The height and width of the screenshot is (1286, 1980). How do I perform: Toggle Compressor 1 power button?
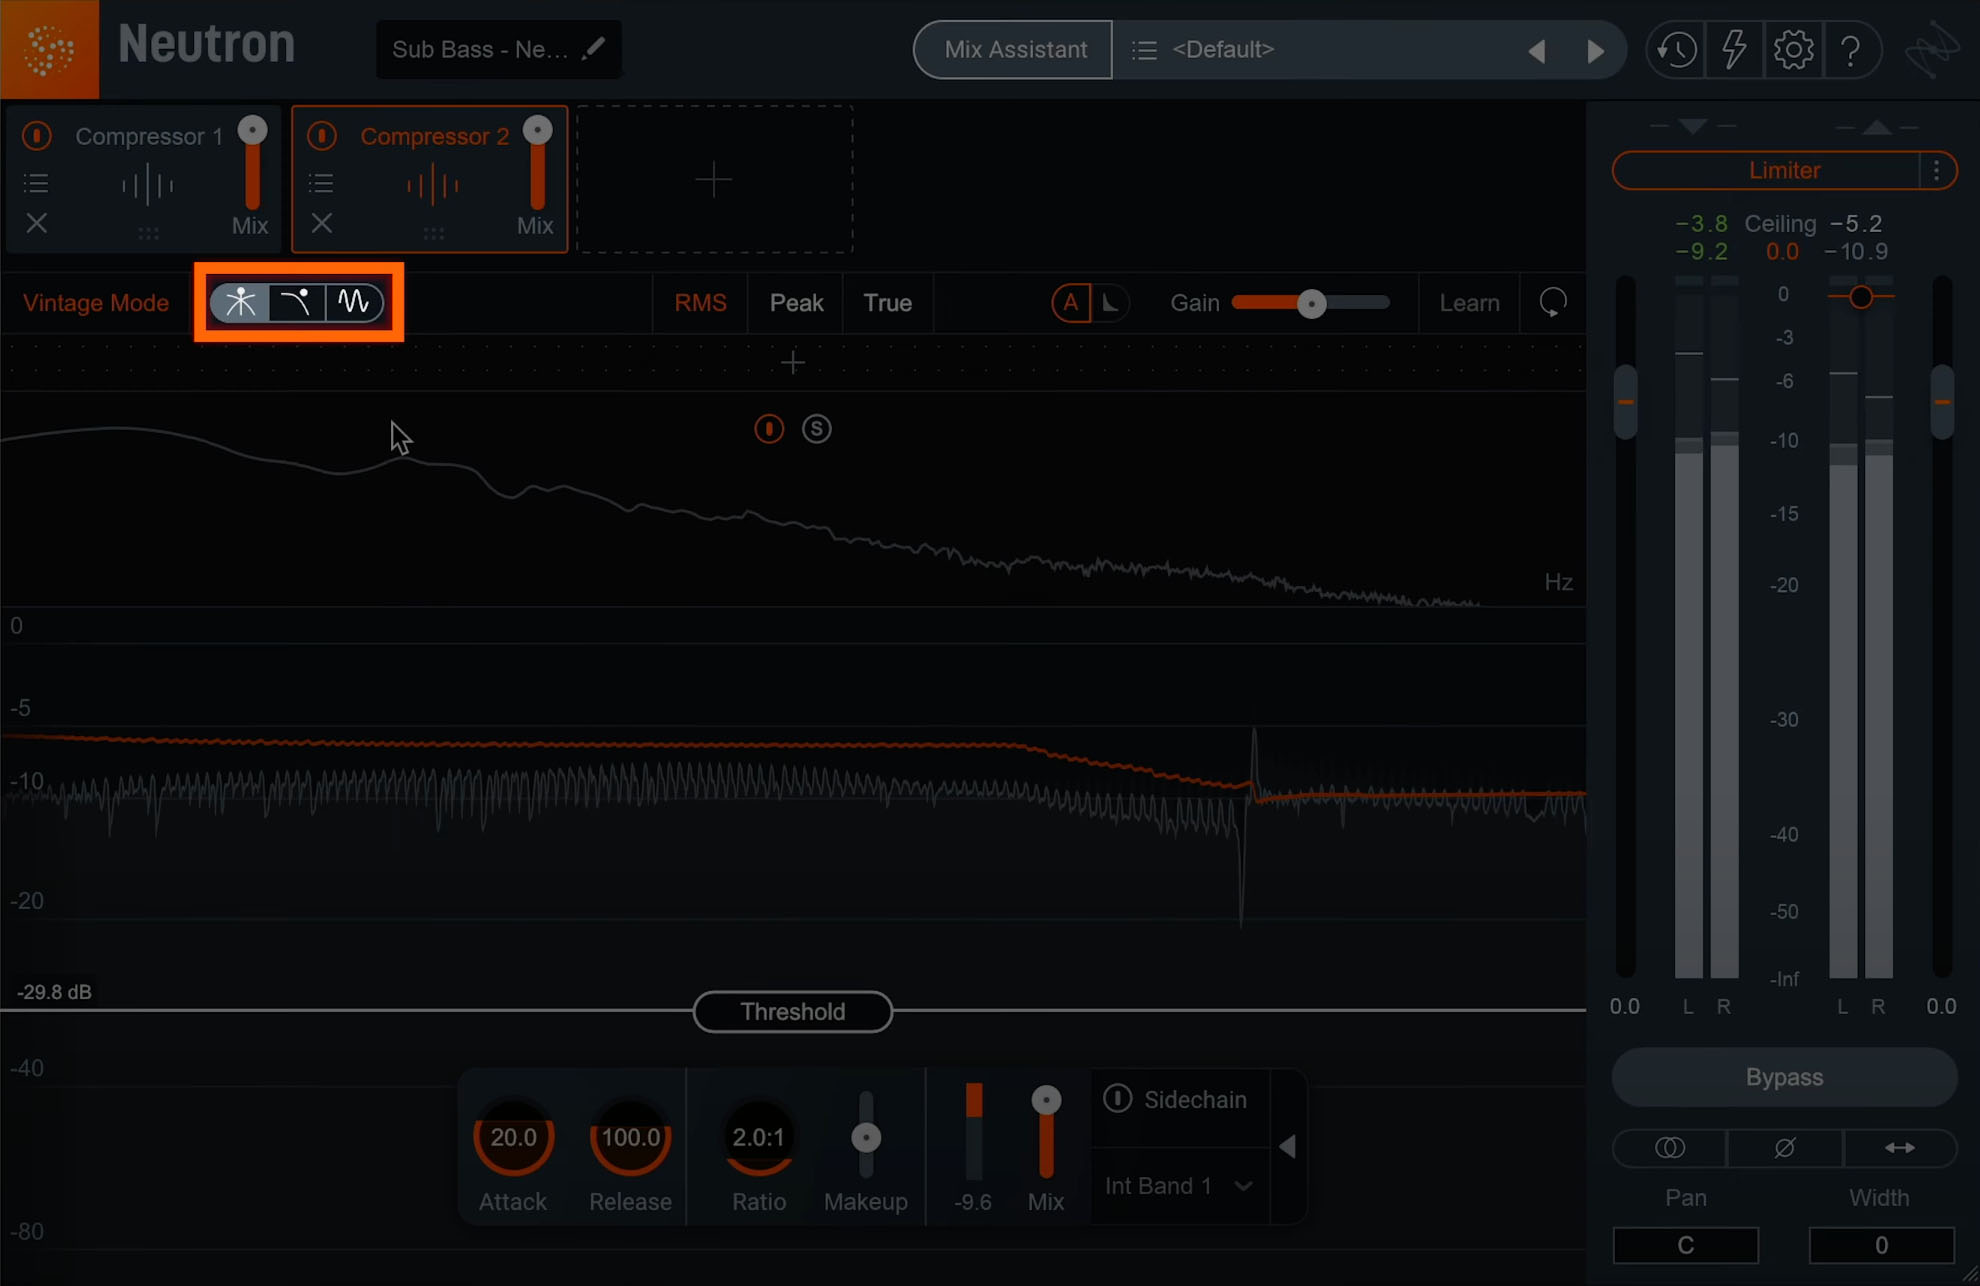click(x=37, y=135)
